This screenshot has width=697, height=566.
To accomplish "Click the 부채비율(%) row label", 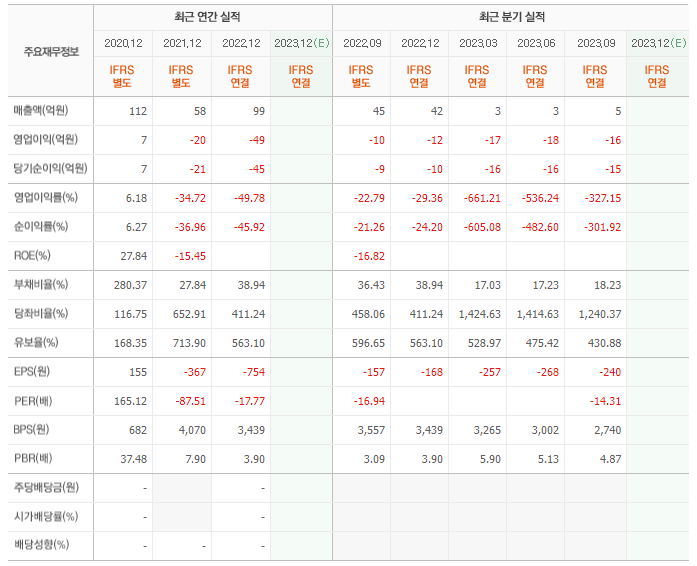I will coord(41,285).
